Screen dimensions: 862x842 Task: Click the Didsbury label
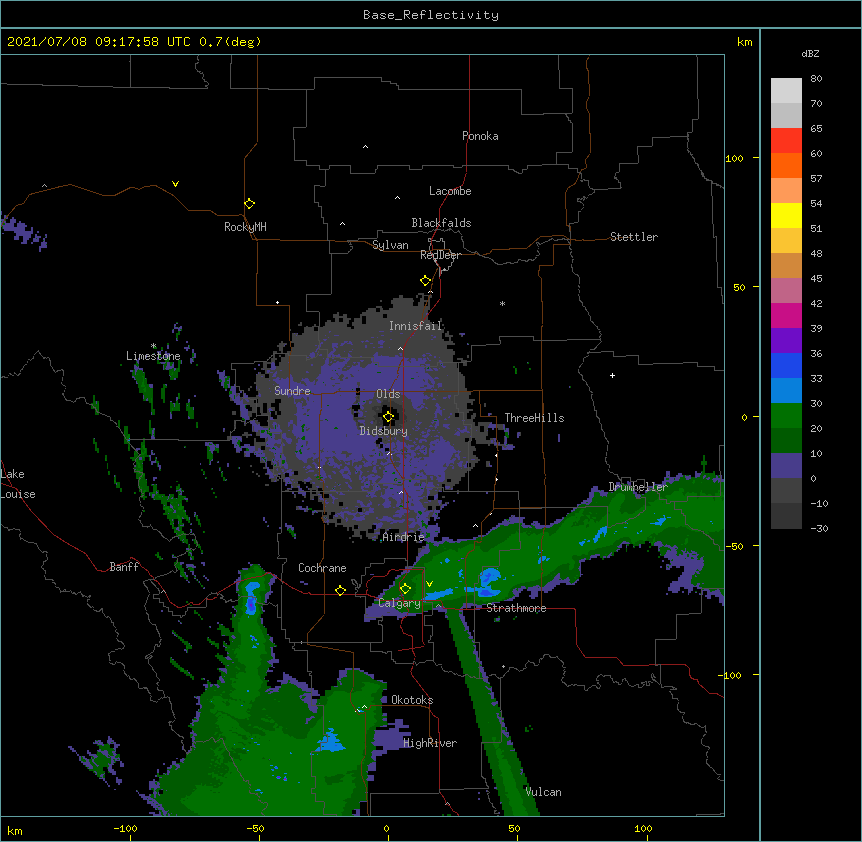384,431
